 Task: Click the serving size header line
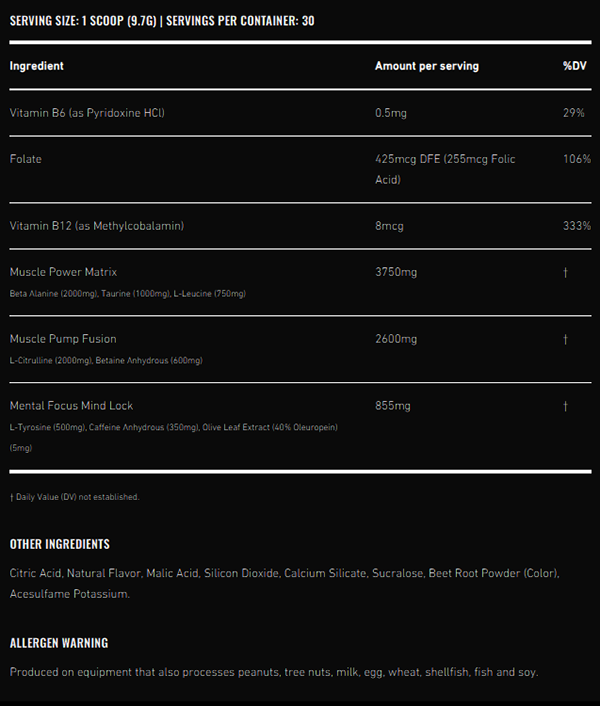point(162,21)
